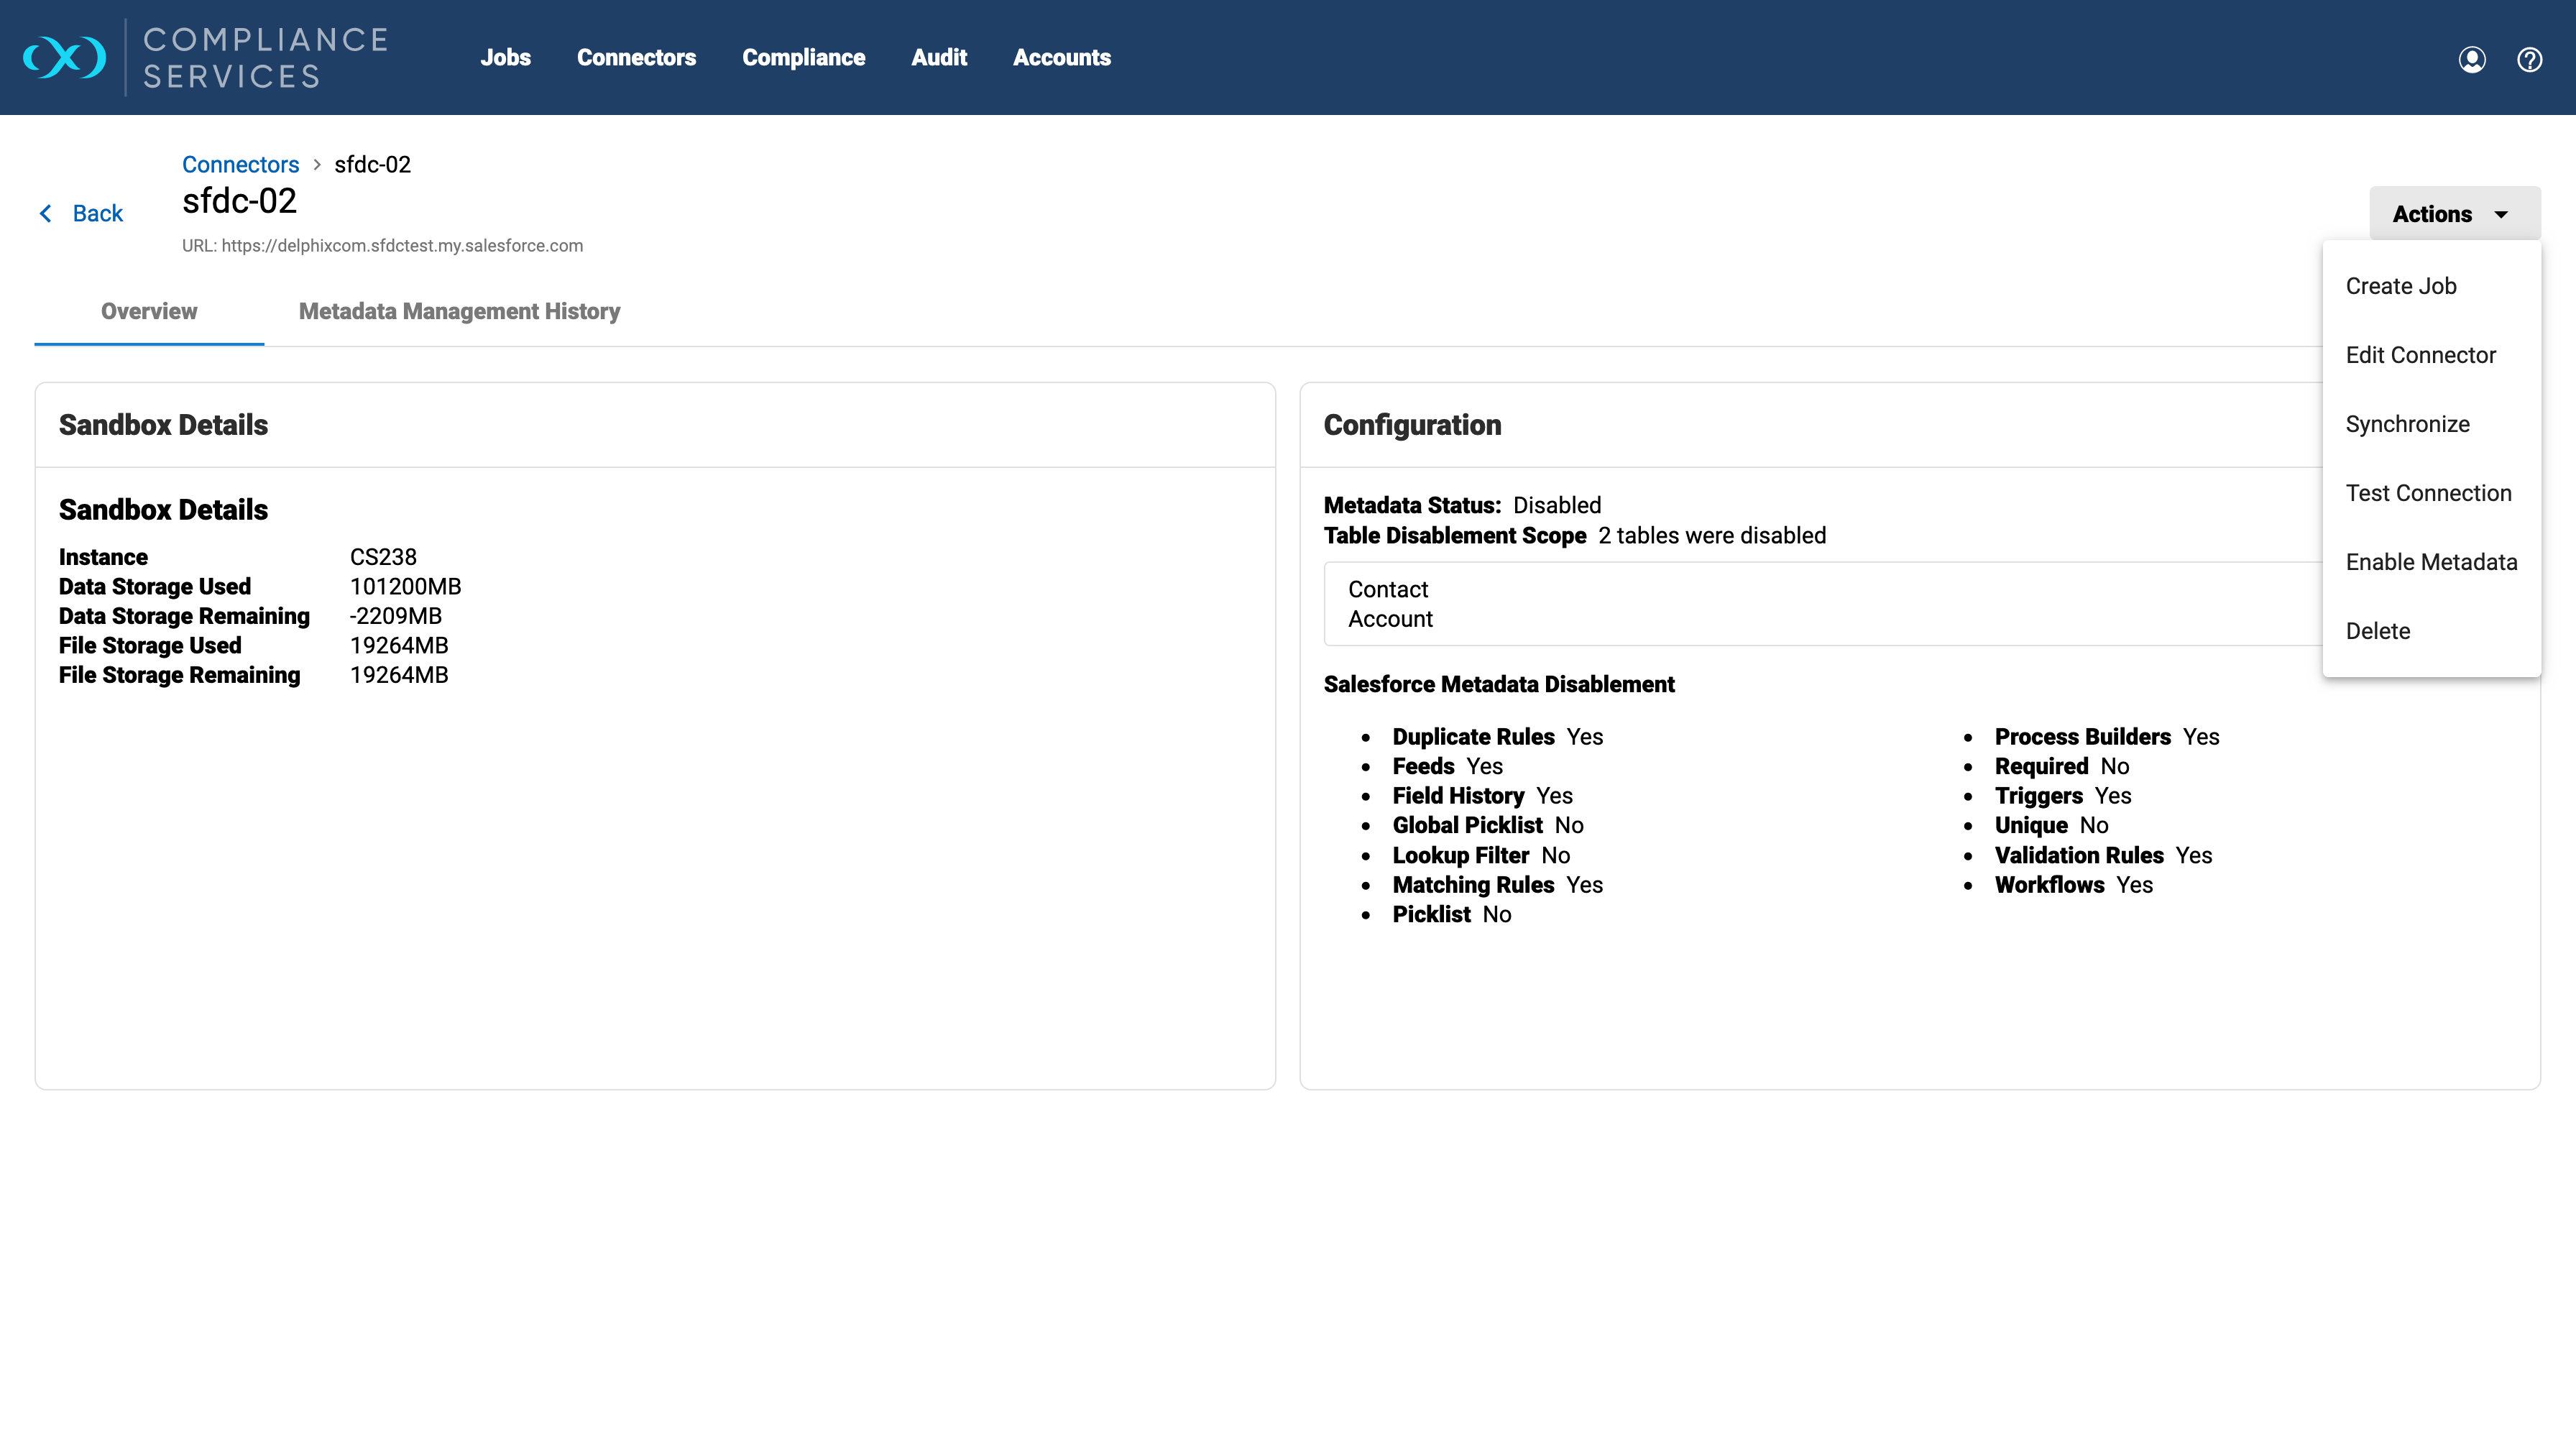Image resolution: width=2576 pixels, height=1452 pixels.
Task: Select Synchronize in the Actions menu
Action: [2407, 424]
